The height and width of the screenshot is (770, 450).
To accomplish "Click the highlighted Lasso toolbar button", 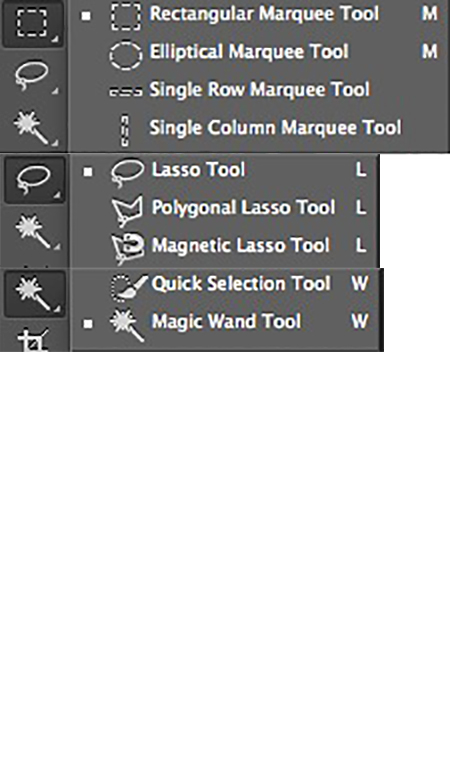I will (34, 180).
